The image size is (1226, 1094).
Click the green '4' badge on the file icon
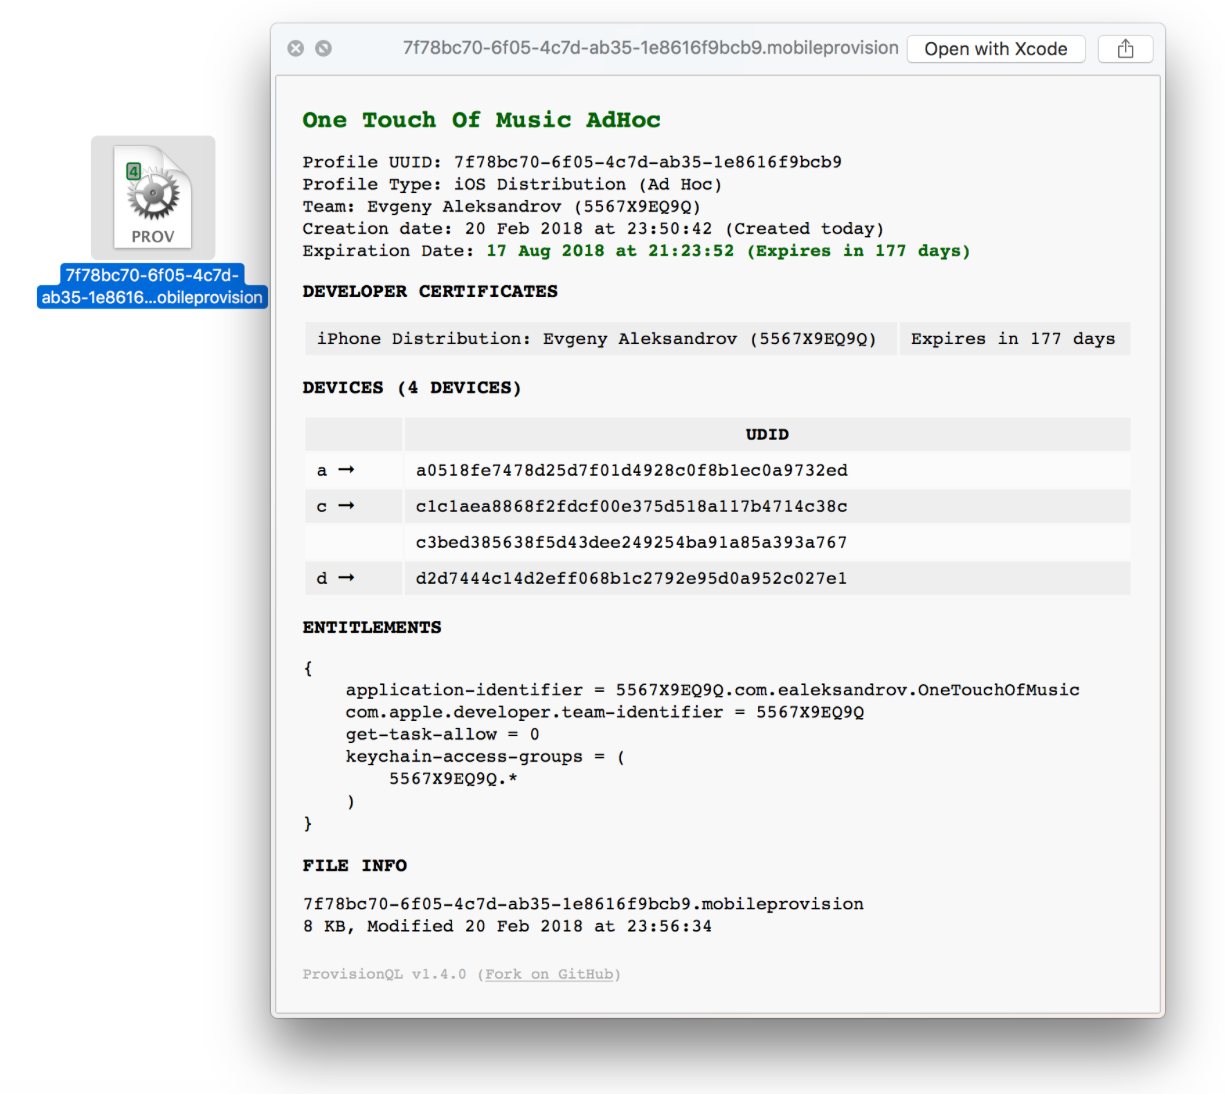[x=133, y=171]
